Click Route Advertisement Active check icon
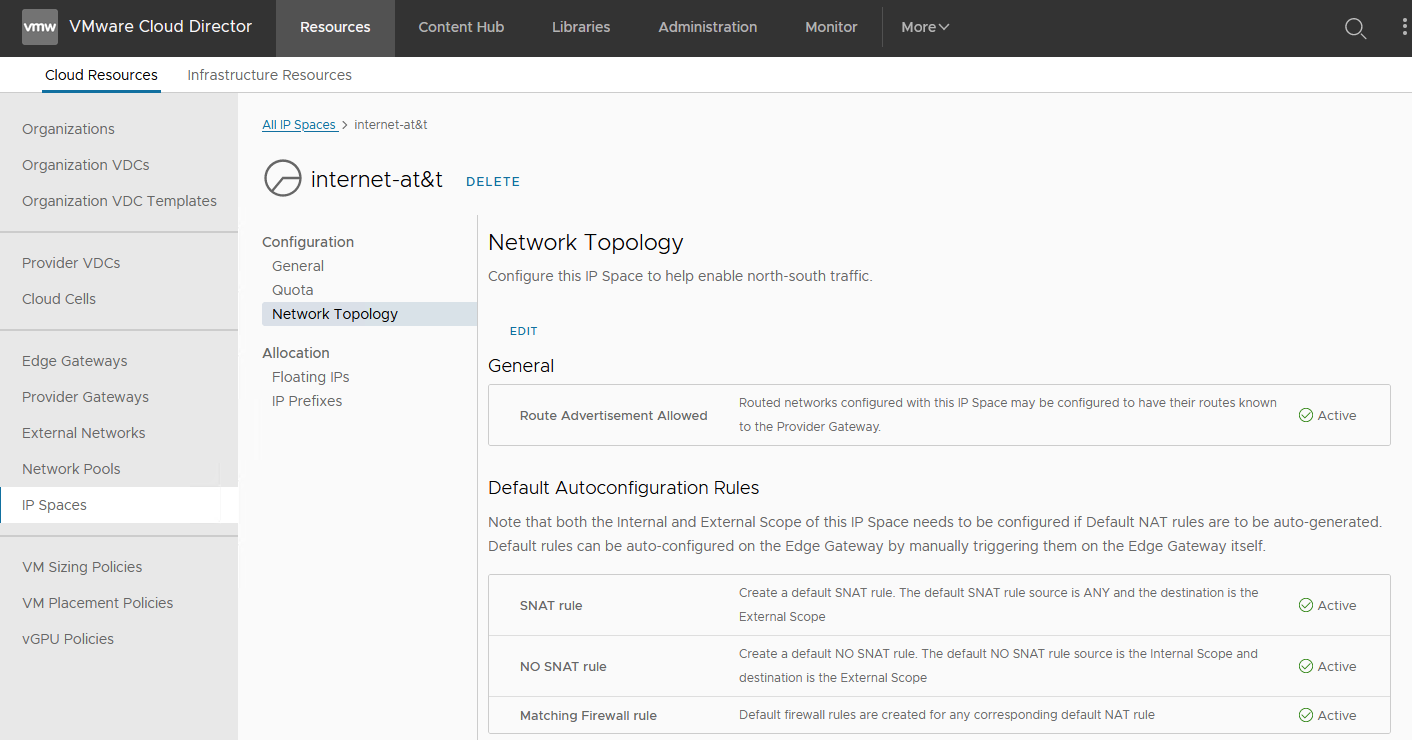Screen dimensions: 1412x740 pos(1305,415)
